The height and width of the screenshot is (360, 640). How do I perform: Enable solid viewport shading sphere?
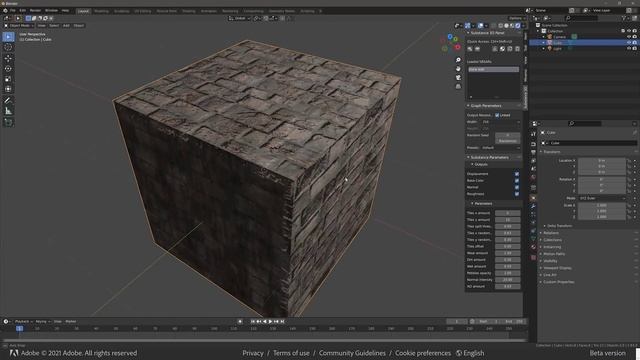[x=506, y=26]
